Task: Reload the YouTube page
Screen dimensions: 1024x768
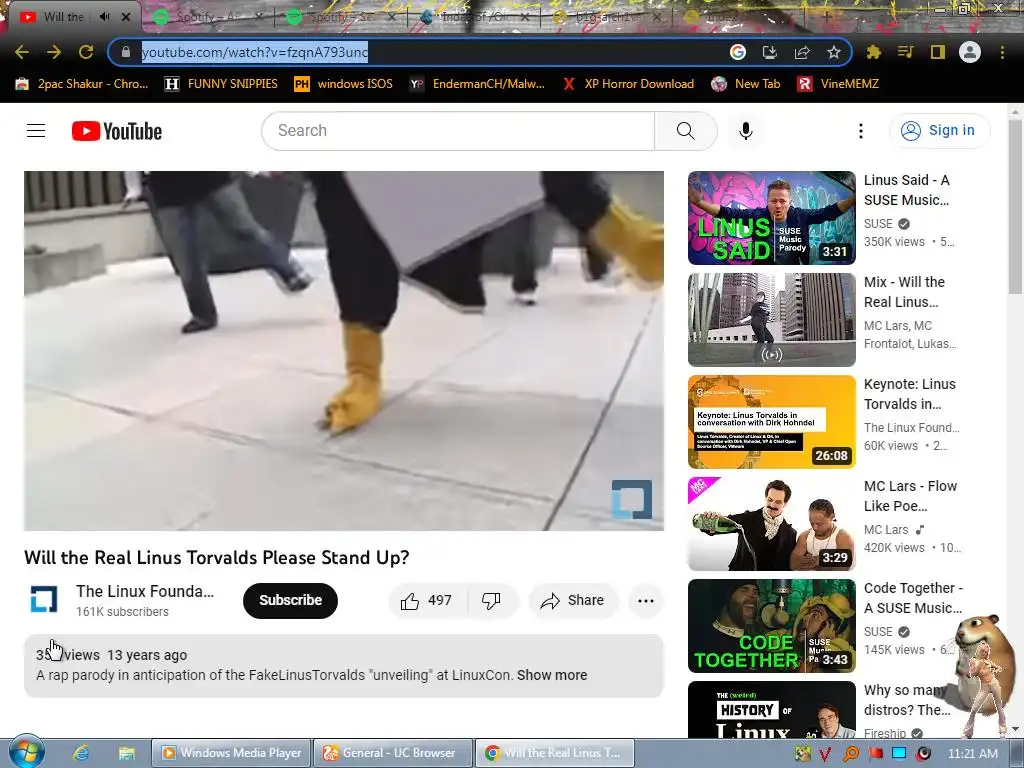Action: click(x=86, y=52)
